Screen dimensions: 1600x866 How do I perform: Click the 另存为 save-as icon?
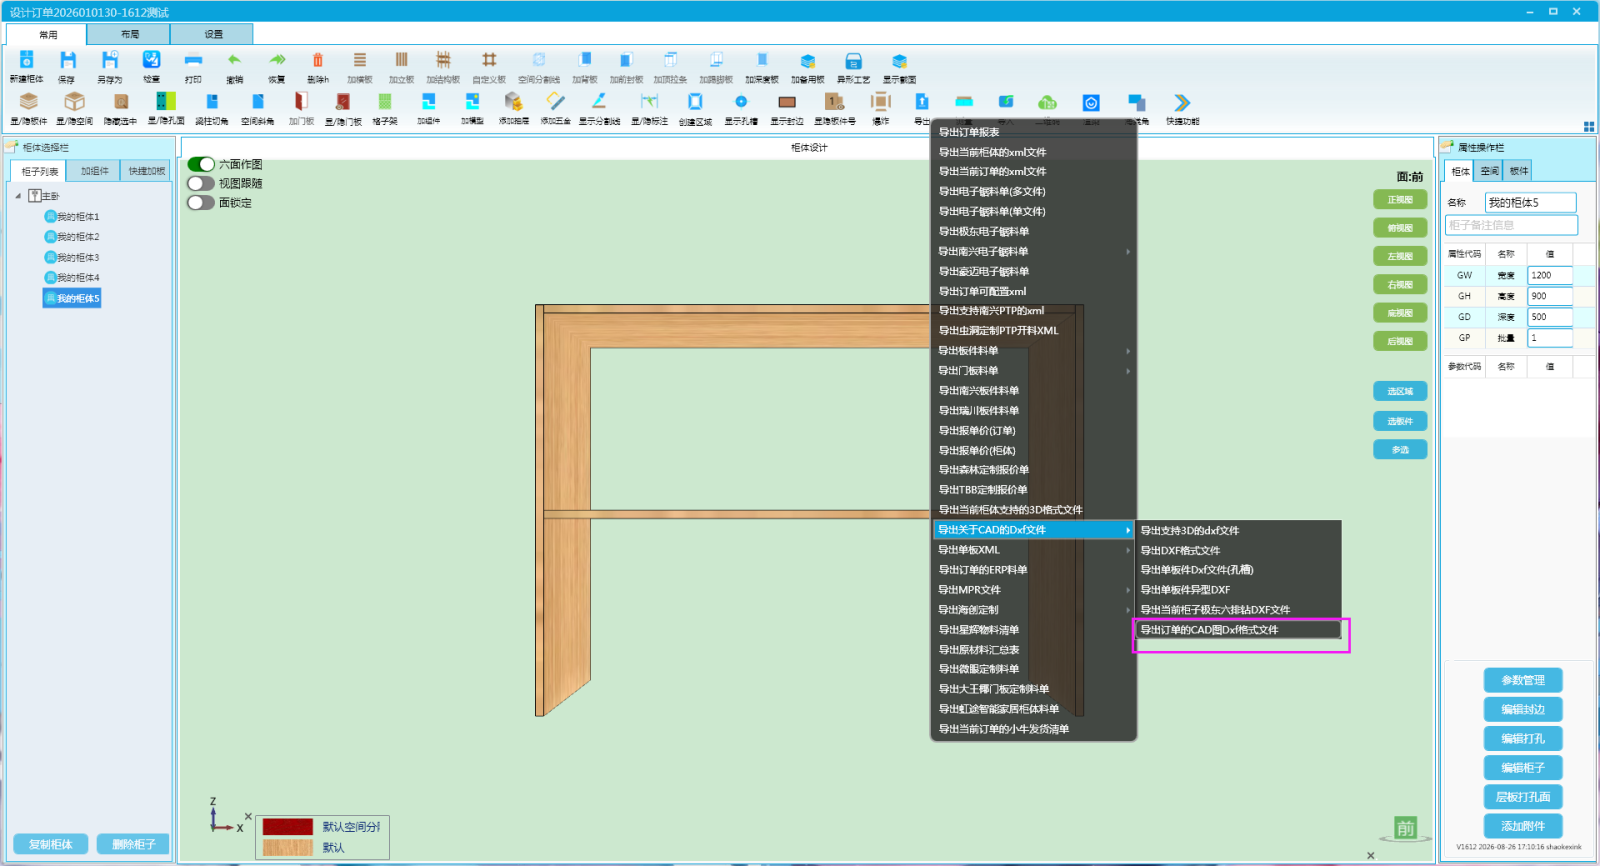(109, 61)
